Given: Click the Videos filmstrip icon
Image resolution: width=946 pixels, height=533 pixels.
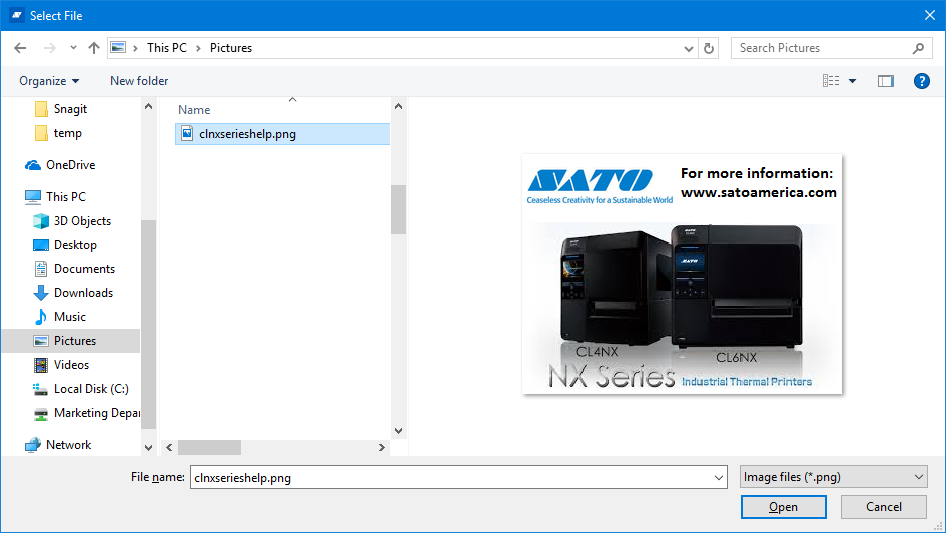Looking at the screenshot, I should point(41,365).
